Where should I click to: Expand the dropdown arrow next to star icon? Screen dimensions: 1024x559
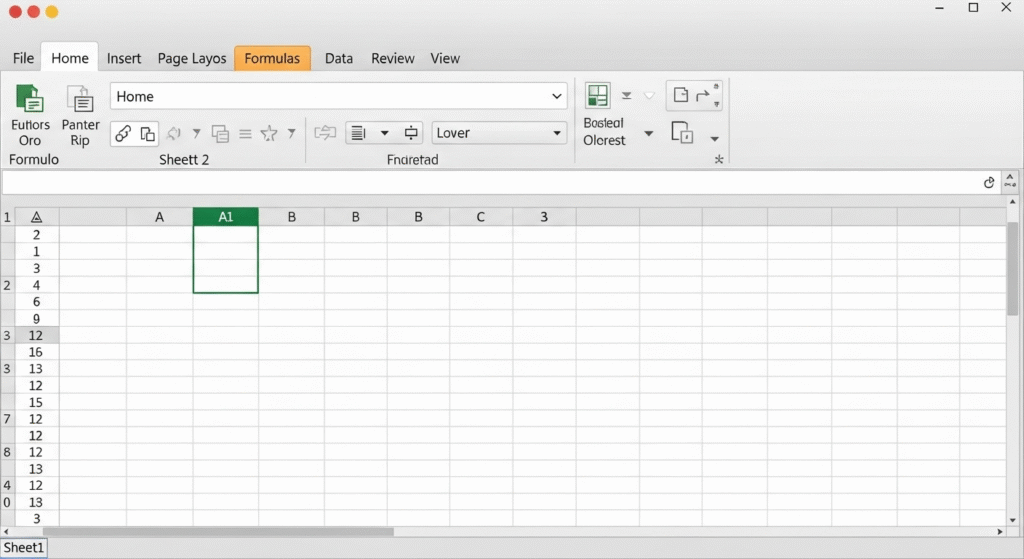[291, 133]
